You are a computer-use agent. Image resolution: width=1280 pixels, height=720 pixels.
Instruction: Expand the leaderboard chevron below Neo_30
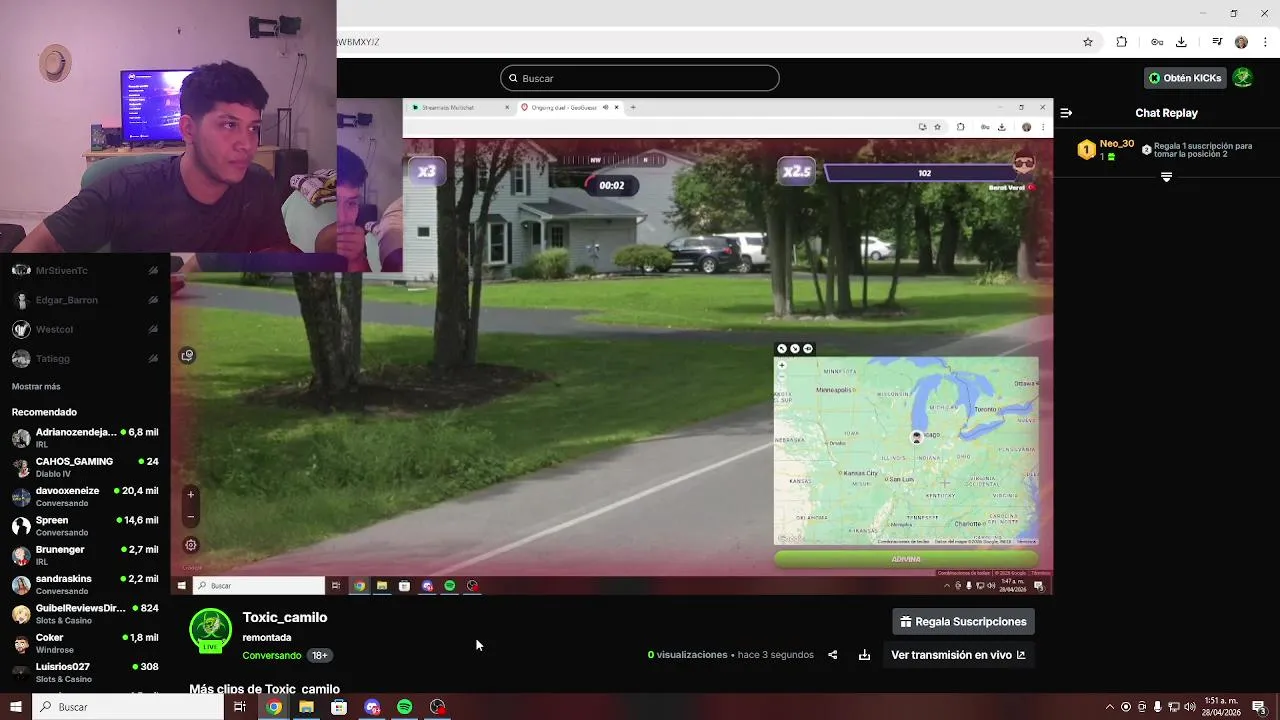pyautogui.click(x=1166, y=177)
